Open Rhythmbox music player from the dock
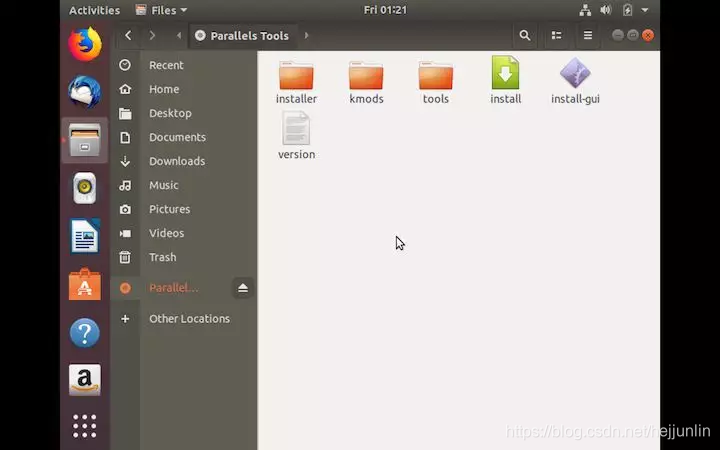Viewport: 720px width, 450px height. pos(85,188)
